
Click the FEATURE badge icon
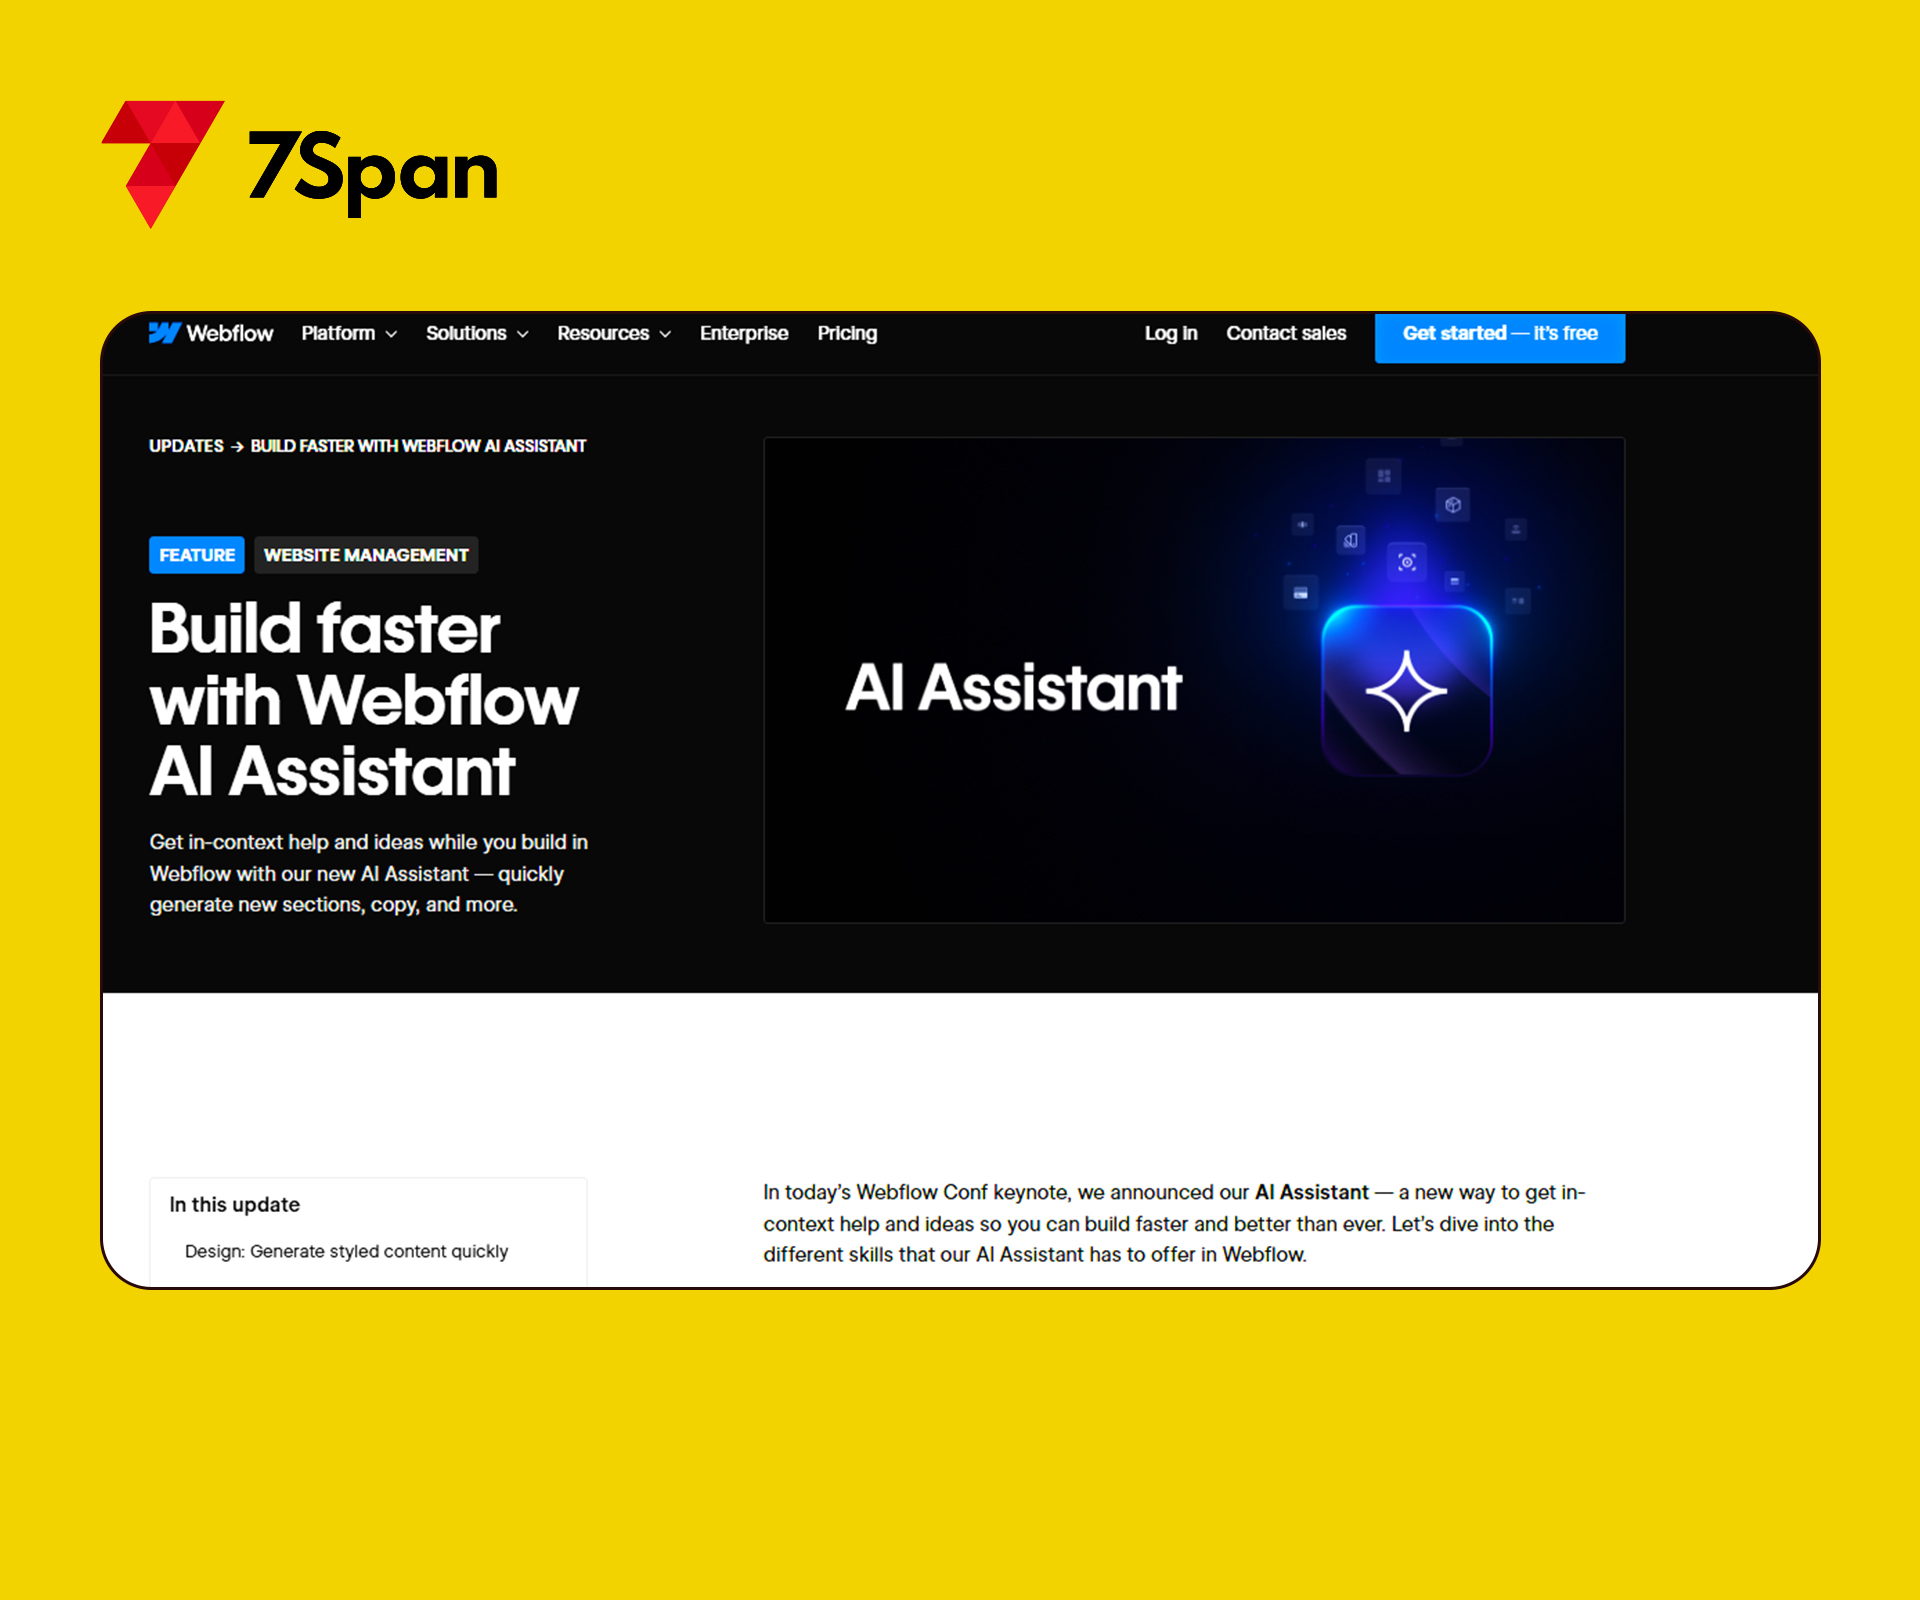(195, 555)
